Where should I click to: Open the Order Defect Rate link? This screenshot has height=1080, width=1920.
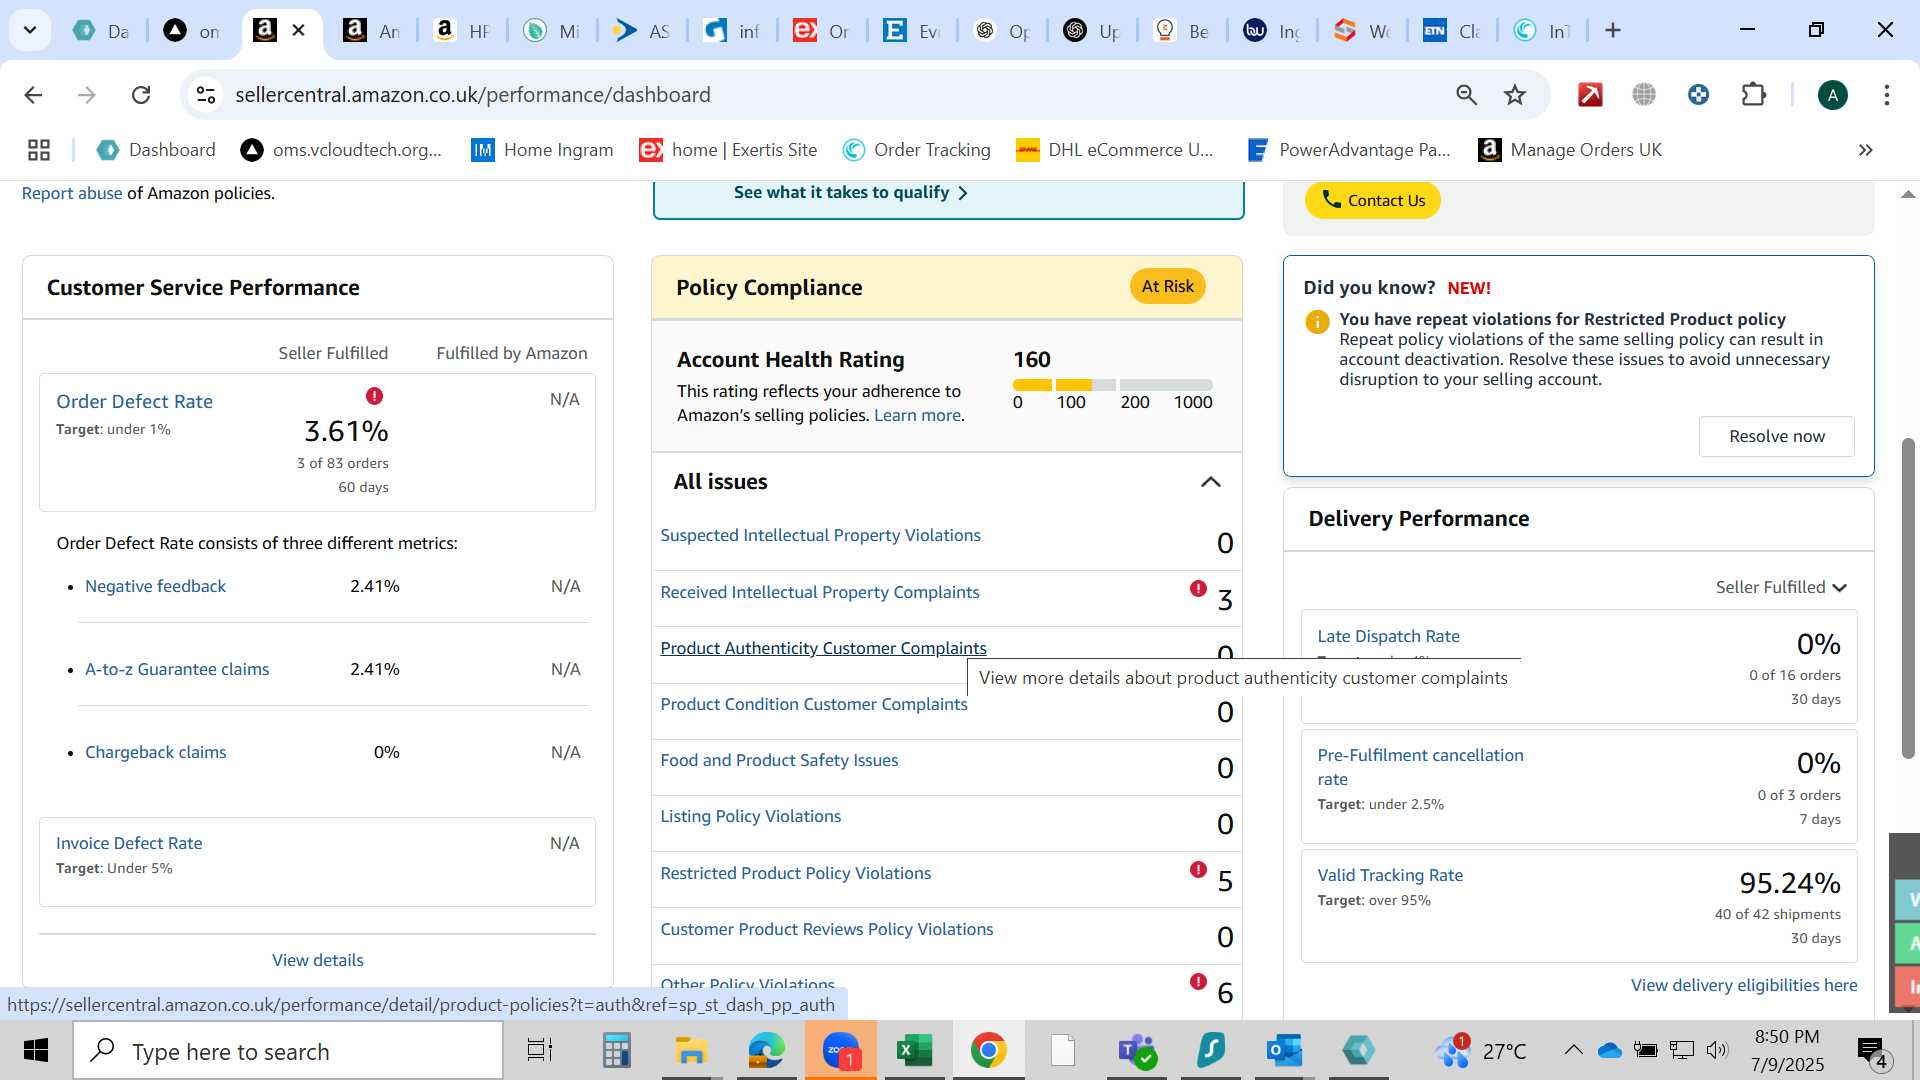click(134, 401)
